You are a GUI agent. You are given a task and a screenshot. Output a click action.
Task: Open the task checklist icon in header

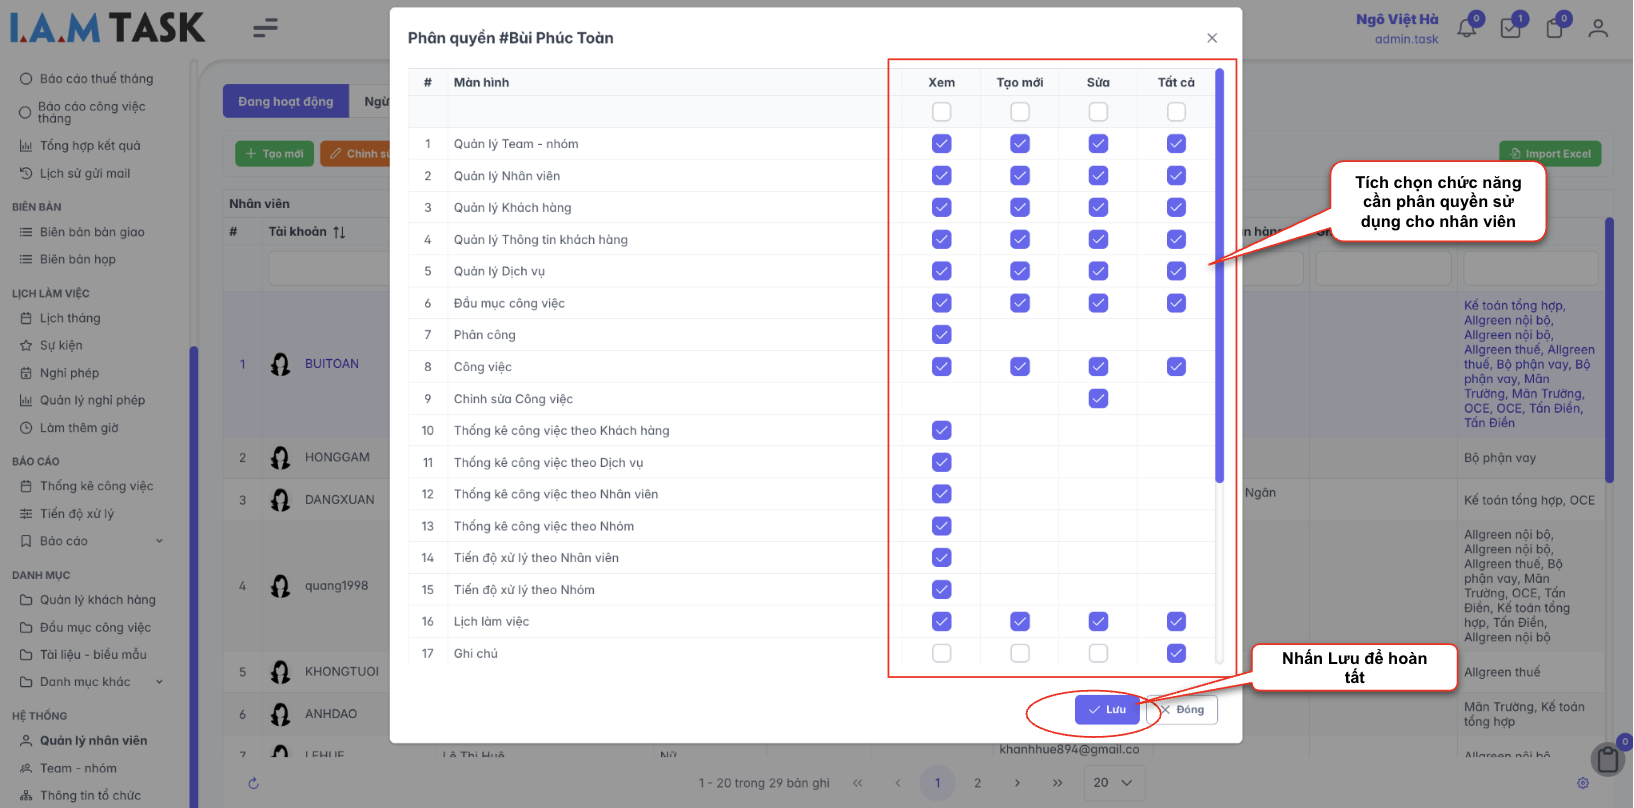pyautogui.click(x=1510, y=28)
